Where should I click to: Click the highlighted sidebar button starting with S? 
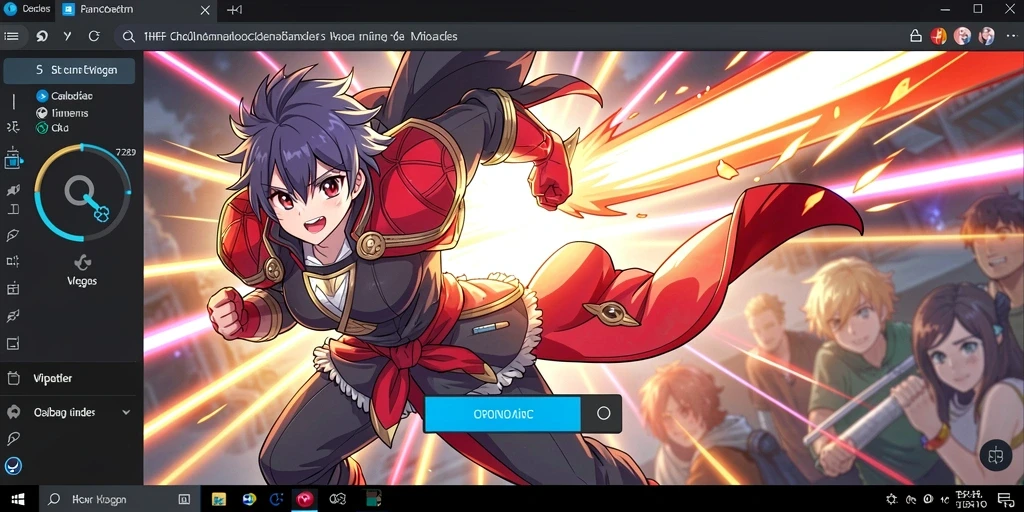coord(69,71)
